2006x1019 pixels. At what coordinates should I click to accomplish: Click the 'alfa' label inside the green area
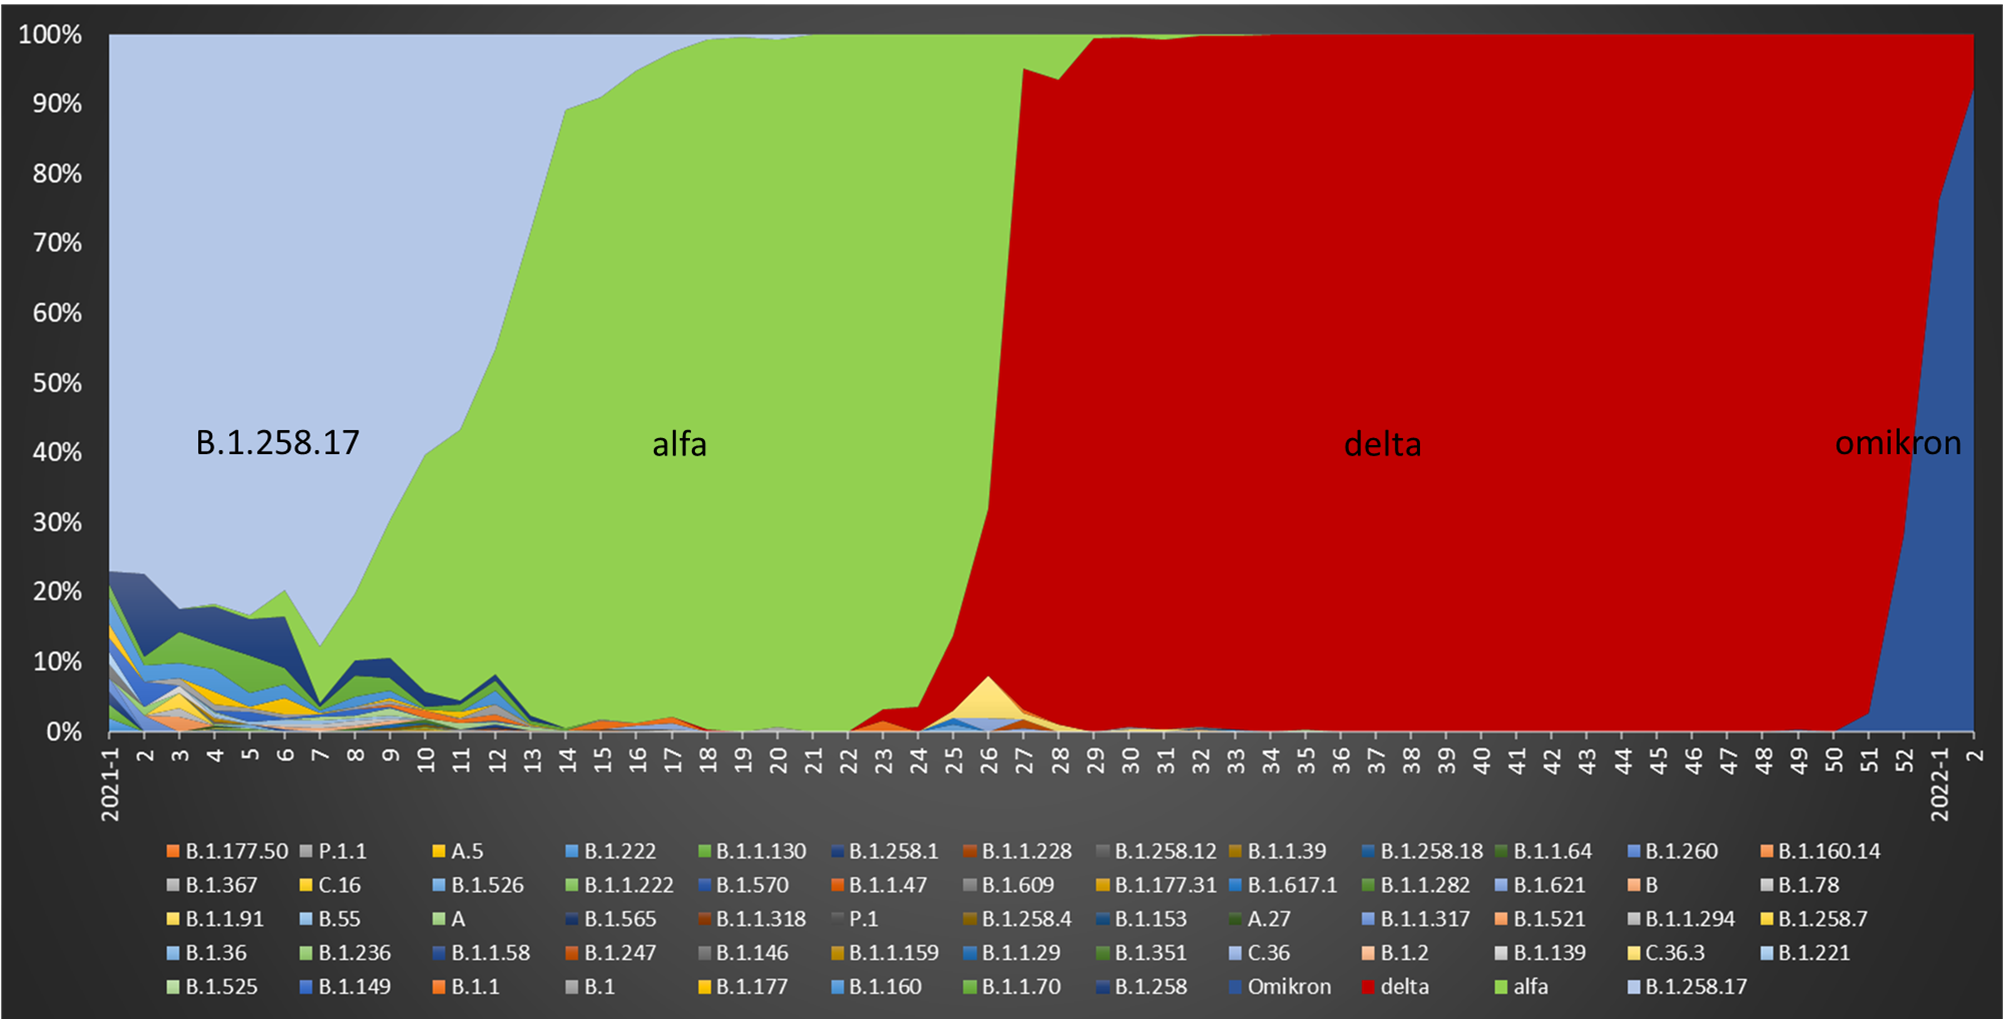pos(679,443)
